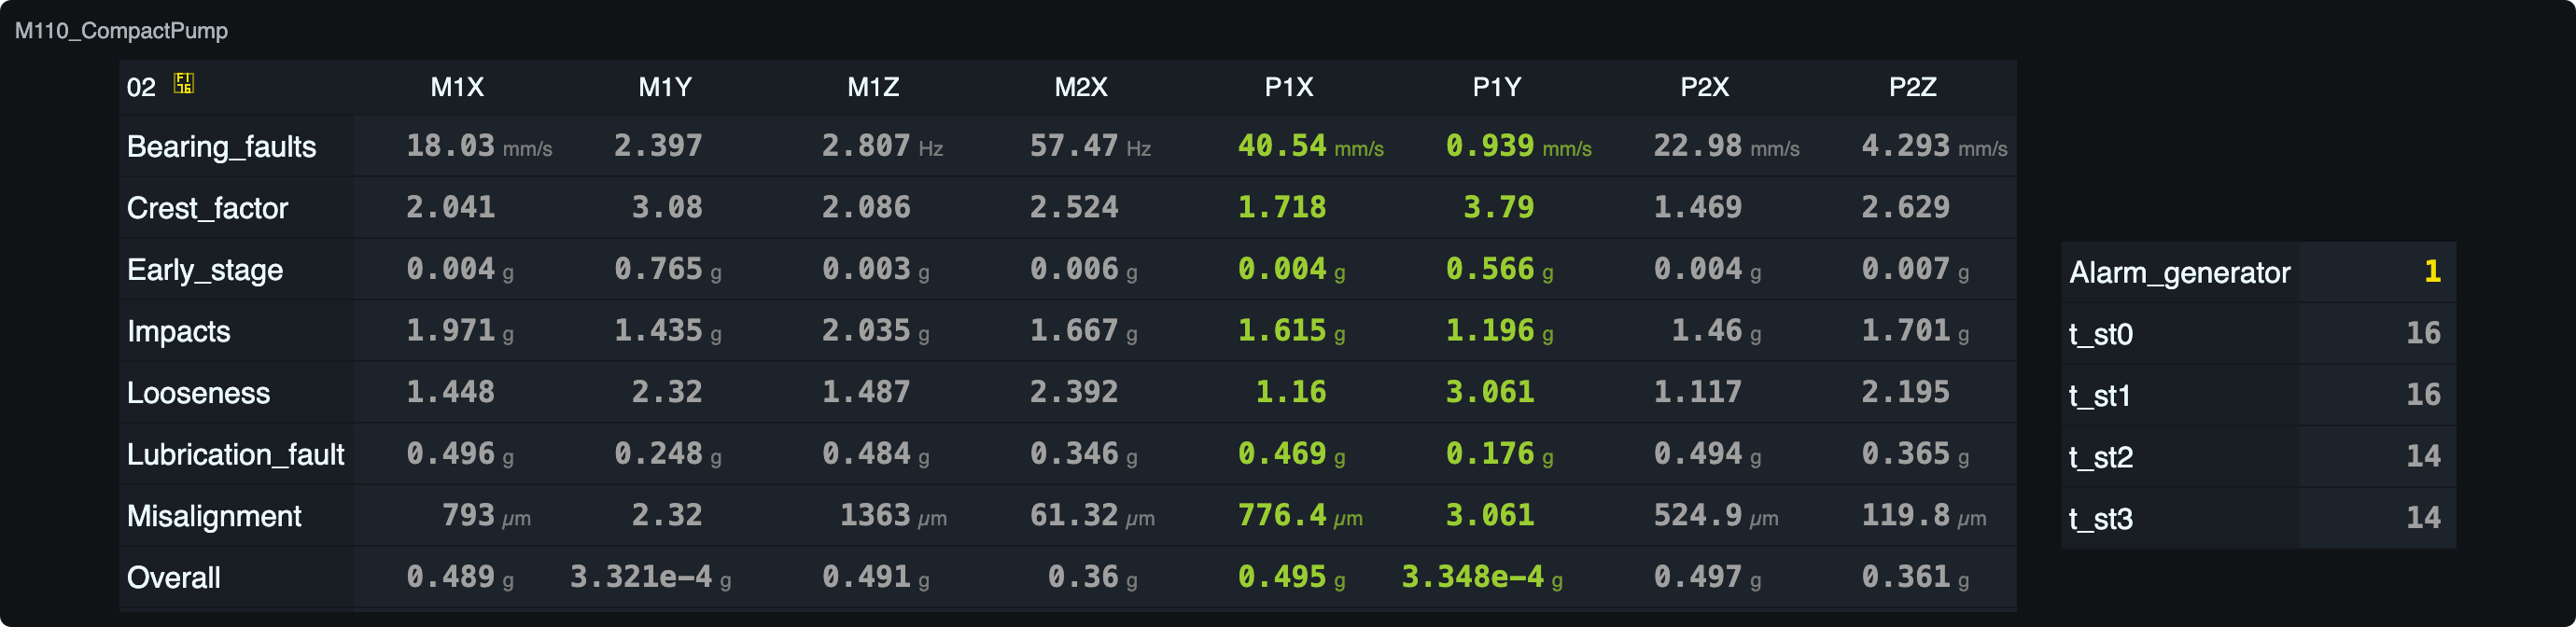
Task: Click the Alarm_generator label
Action: [2180, 273]
